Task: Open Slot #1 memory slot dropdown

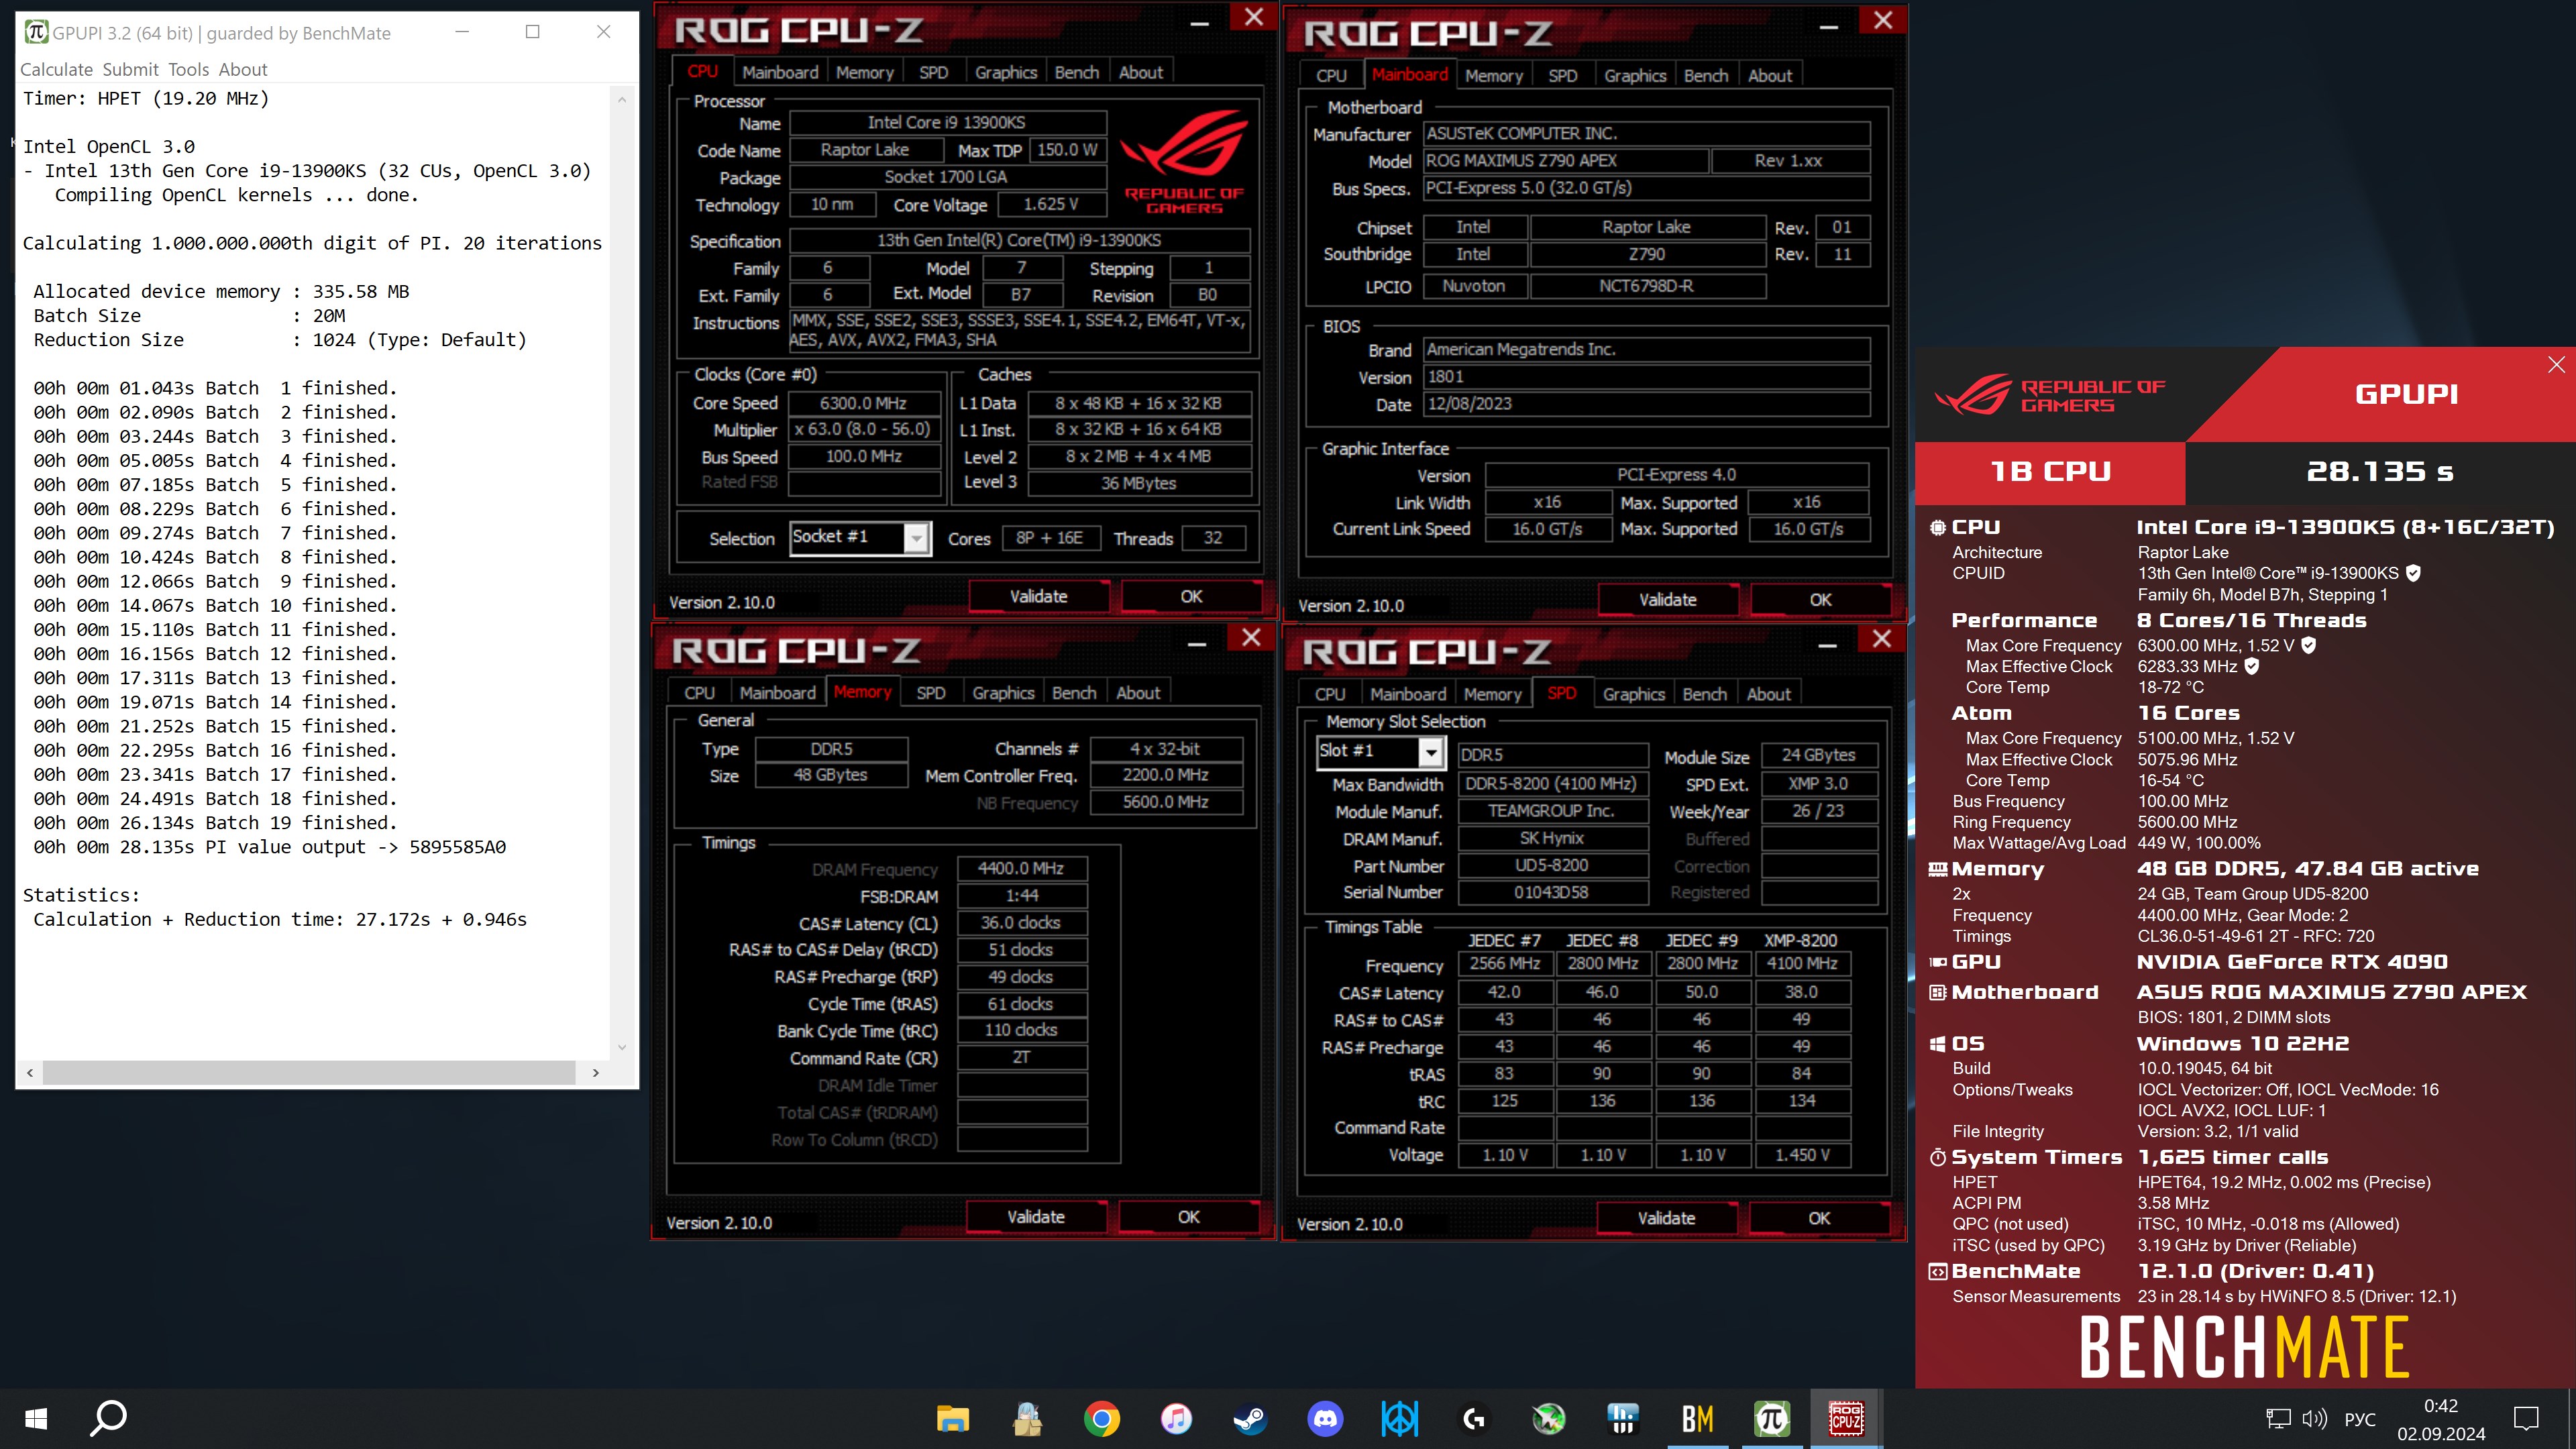Action: [x=1431, y=752]
